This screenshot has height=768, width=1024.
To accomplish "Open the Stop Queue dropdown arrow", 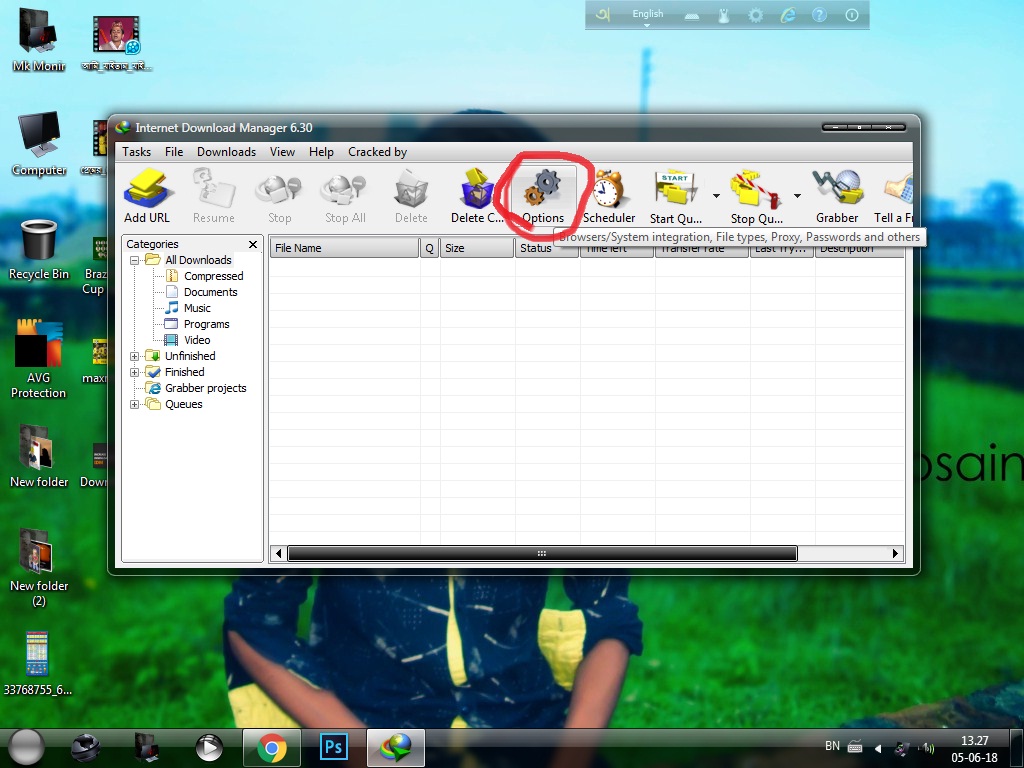I will click(797, 196).
